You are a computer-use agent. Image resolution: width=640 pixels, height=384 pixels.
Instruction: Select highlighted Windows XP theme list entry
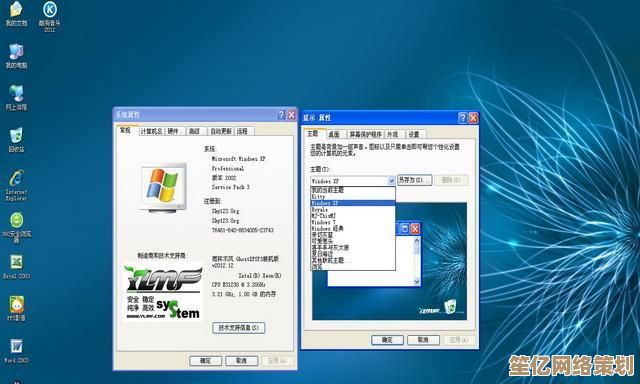353,203
